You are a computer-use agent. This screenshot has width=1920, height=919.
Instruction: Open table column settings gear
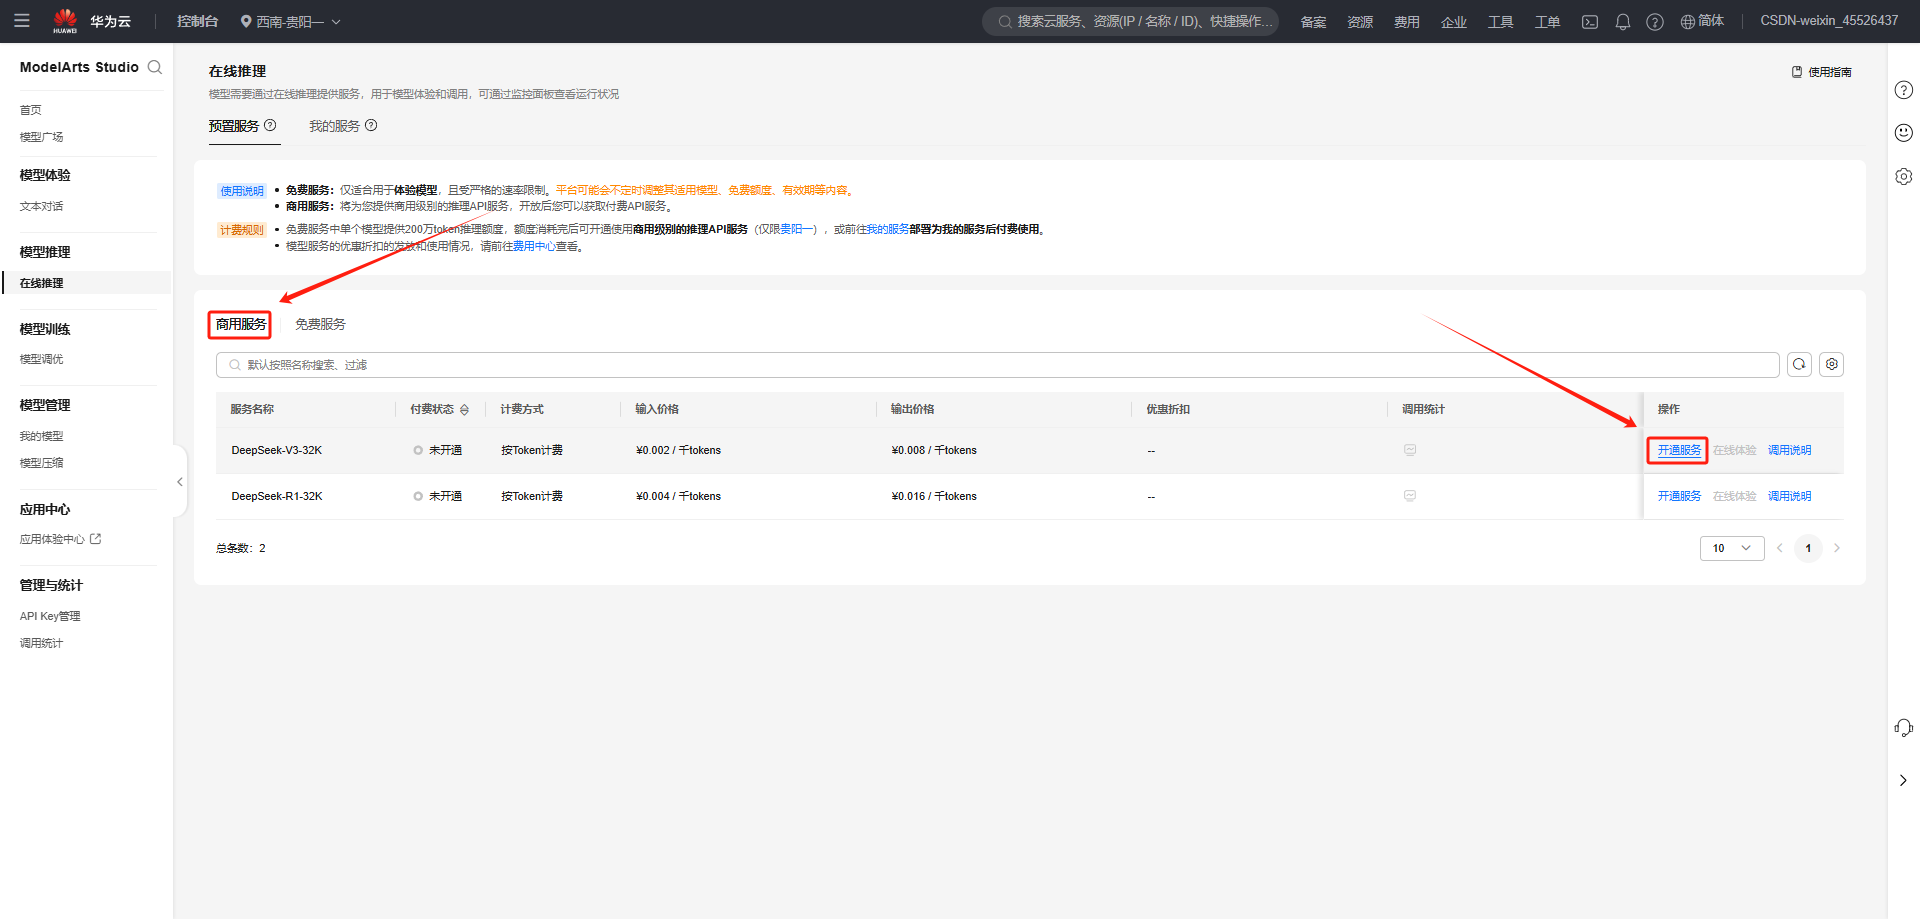(1832, 364)
